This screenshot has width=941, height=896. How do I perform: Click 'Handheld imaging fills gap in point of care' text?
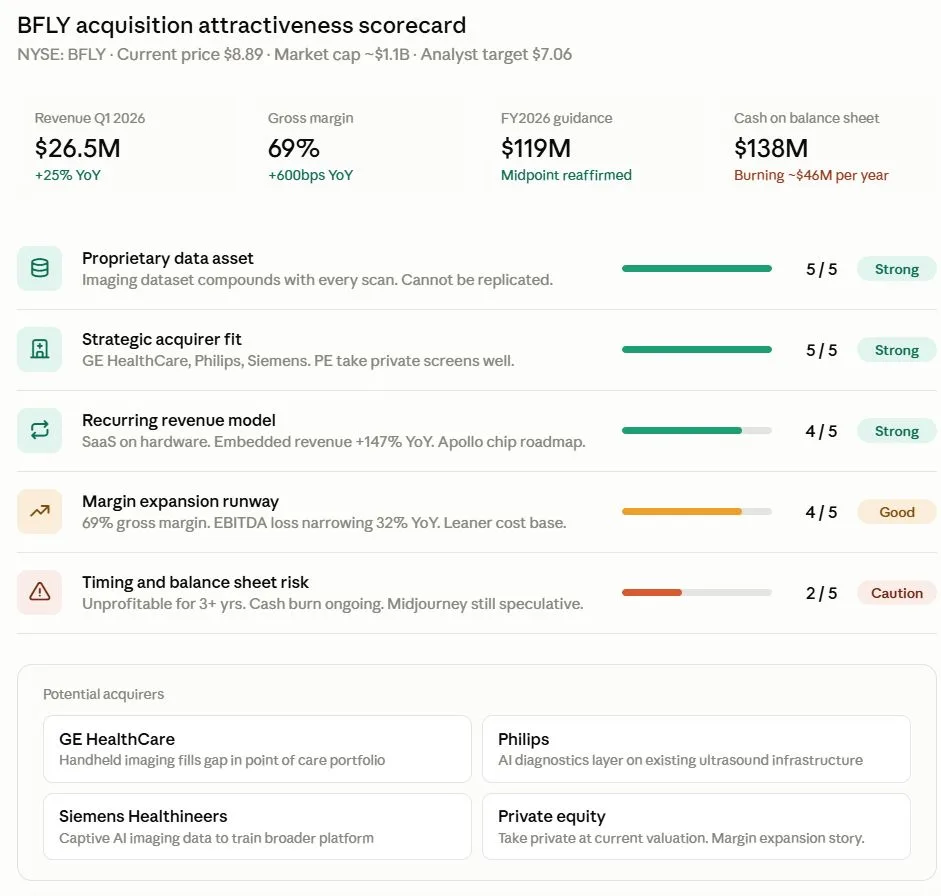pyautogui.click(x=222, y=760)
